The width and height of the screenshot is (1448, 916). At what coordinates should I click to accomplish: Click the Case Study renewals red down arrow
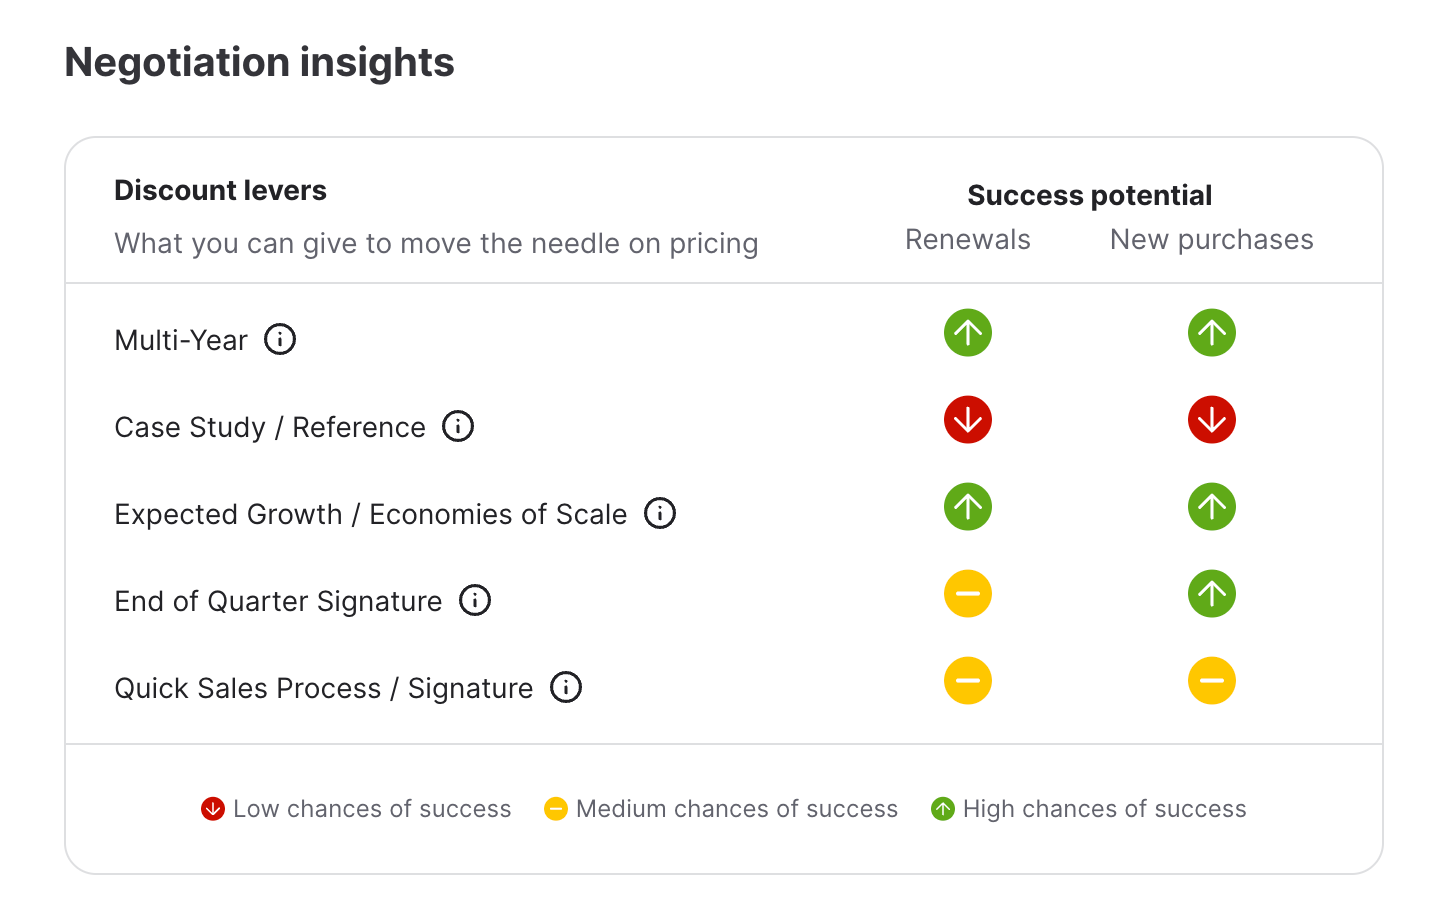[x=968, y=419]
